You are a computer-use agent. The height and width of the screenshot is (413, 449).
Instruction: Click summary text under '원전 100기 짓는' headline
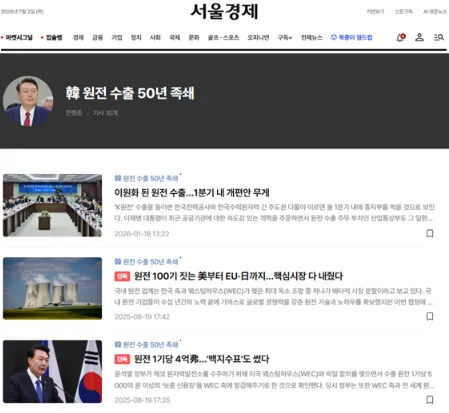[x=274, y=296]
